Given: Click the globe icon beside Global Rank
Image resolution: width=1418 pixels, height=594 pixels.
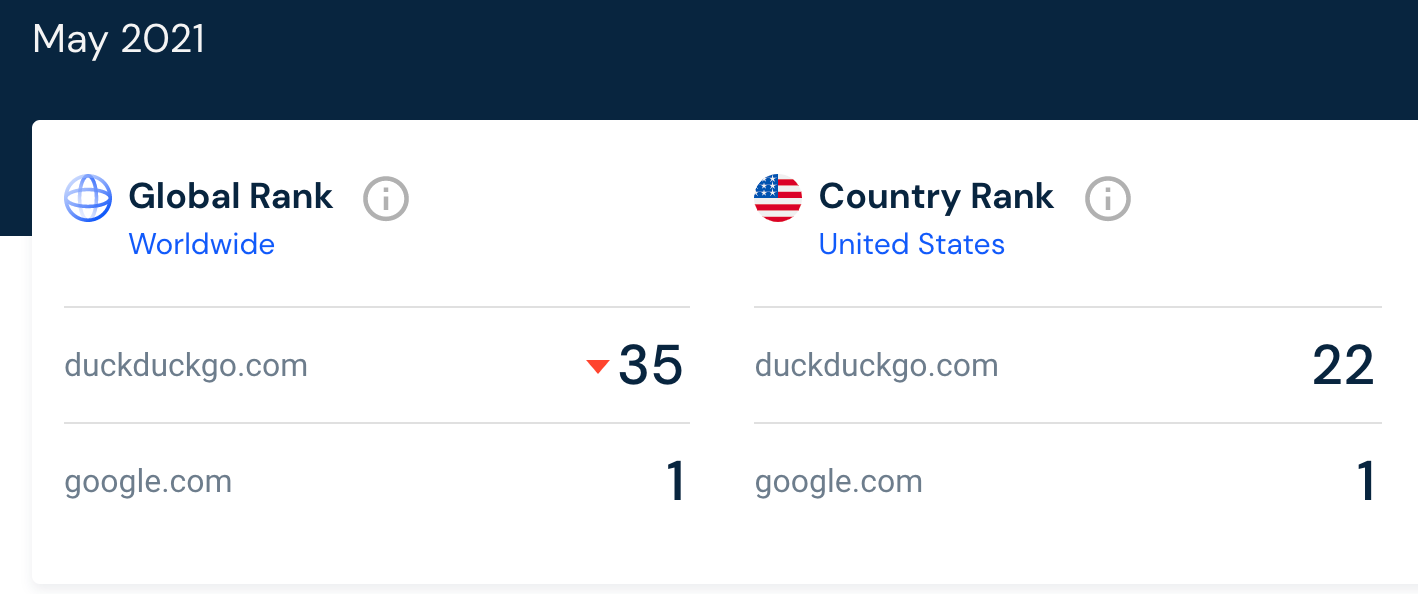Looking at the screenshot, I should 88,198.
